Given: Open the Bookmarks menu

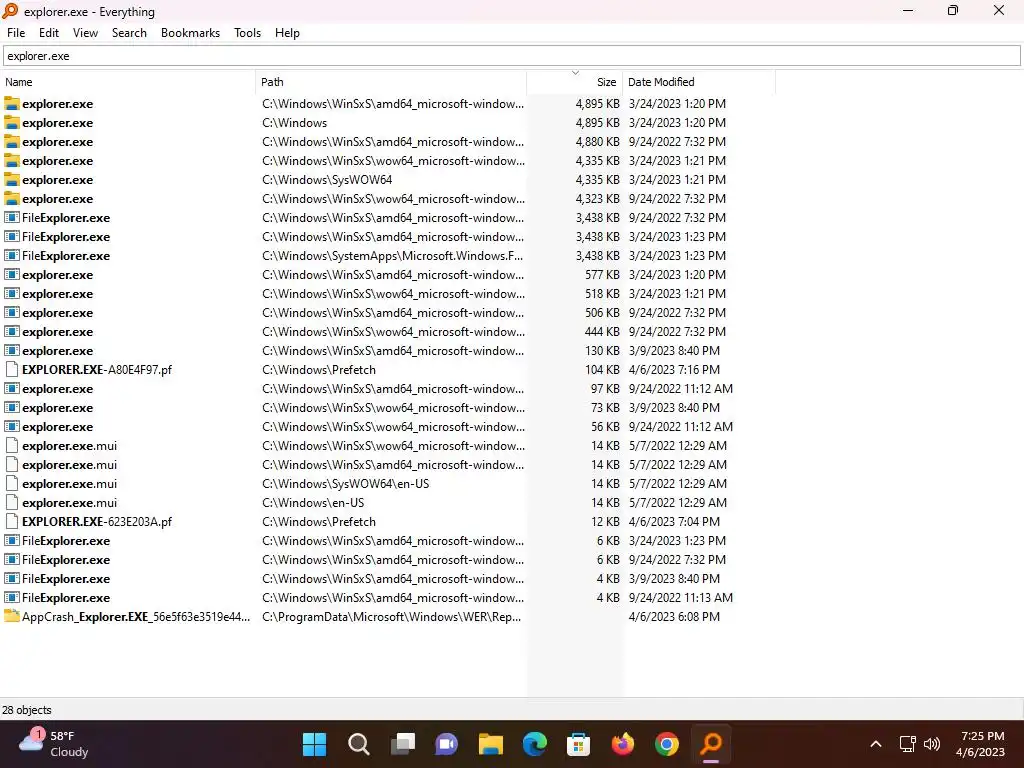Looking at the screenshot, I should 190,33.
